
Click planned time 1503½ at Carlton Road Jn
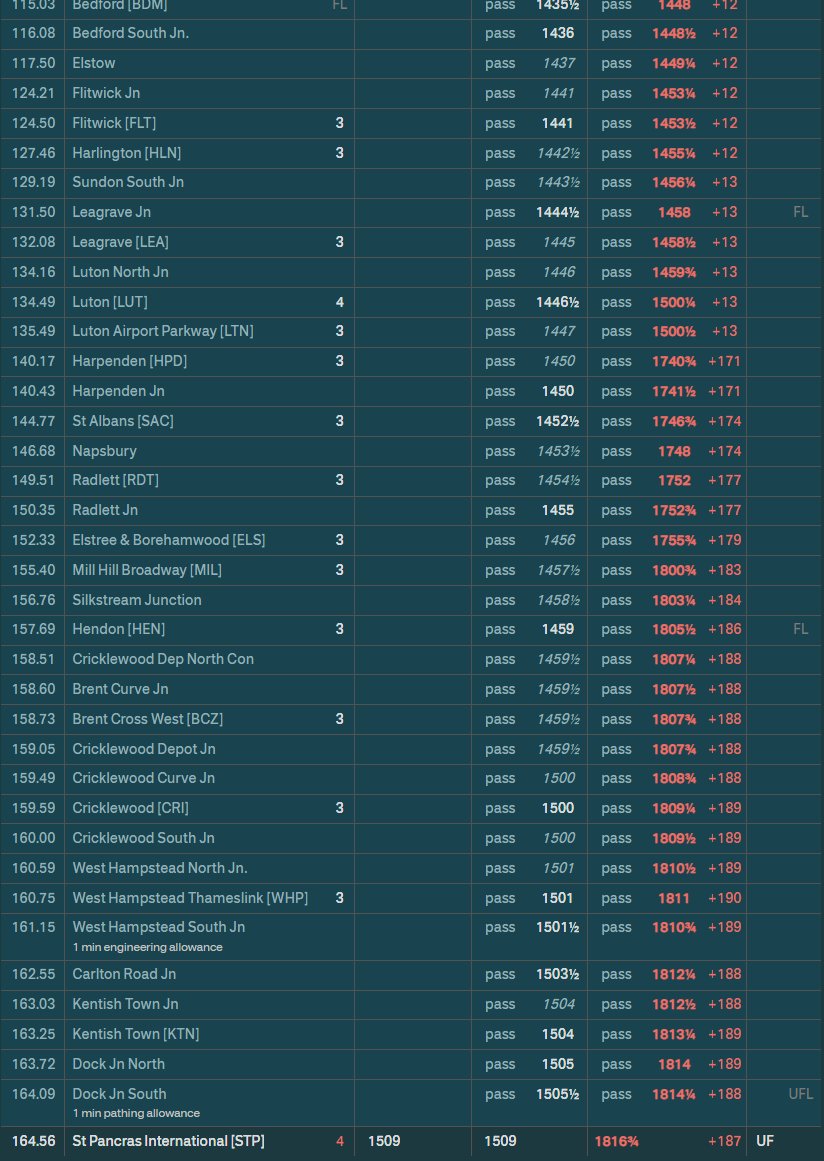[557, 974]
